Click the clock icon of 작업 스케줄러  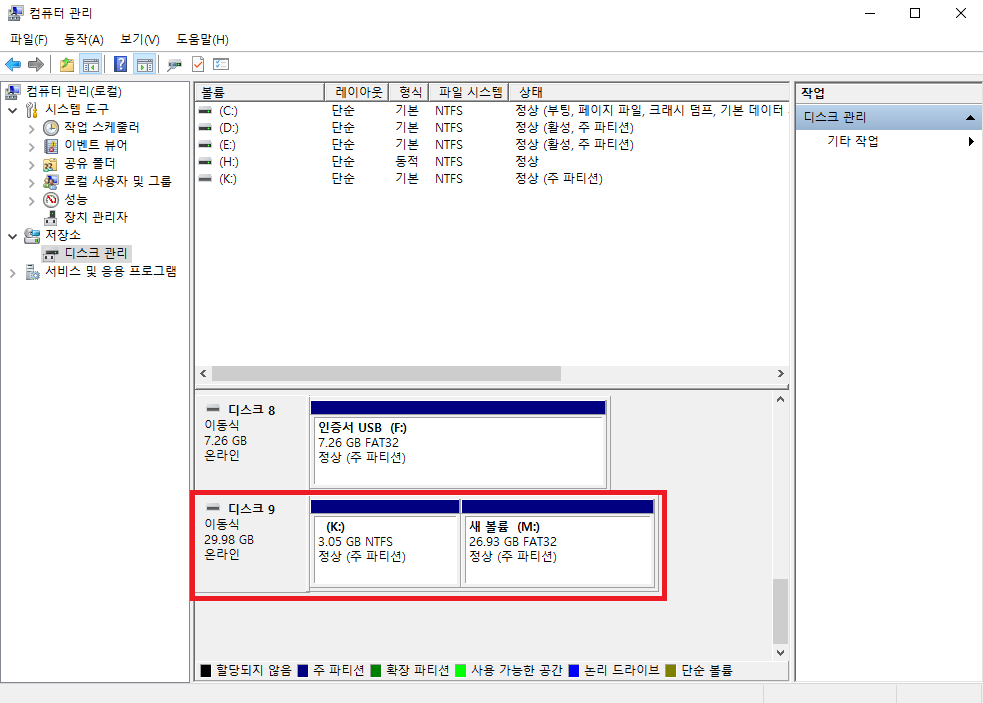51,127
